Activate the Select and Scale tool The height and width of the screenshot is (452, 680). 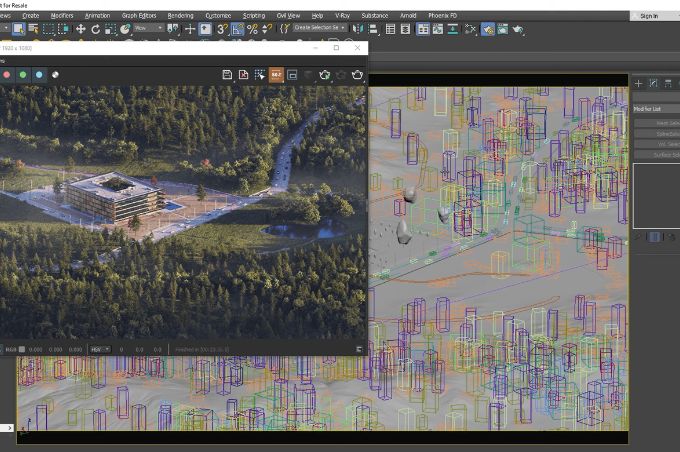[110, 29]
